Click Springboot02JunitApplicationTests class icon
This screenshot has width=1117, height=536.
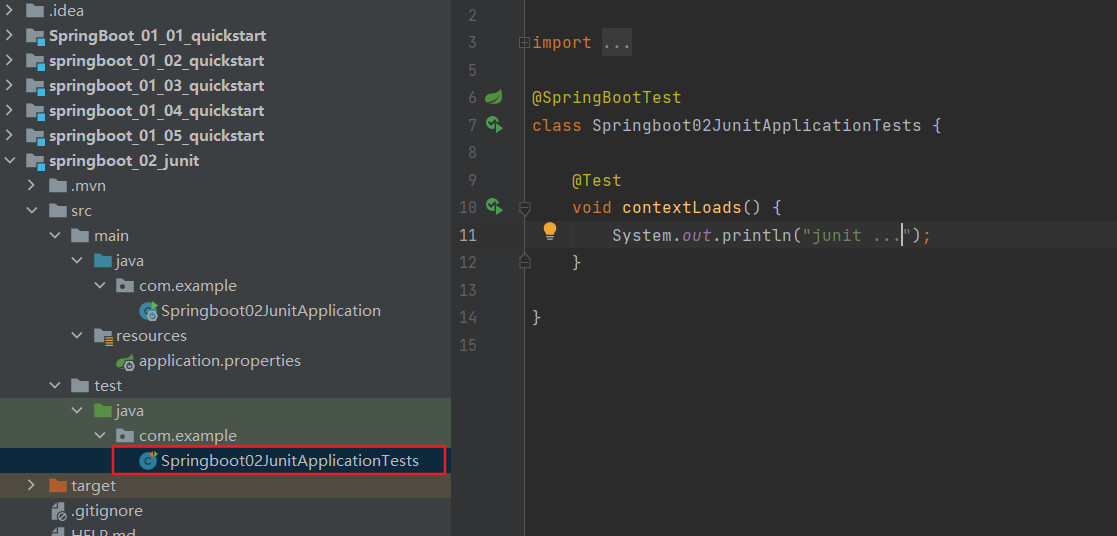pyautogui.click(x=149, y=460)
